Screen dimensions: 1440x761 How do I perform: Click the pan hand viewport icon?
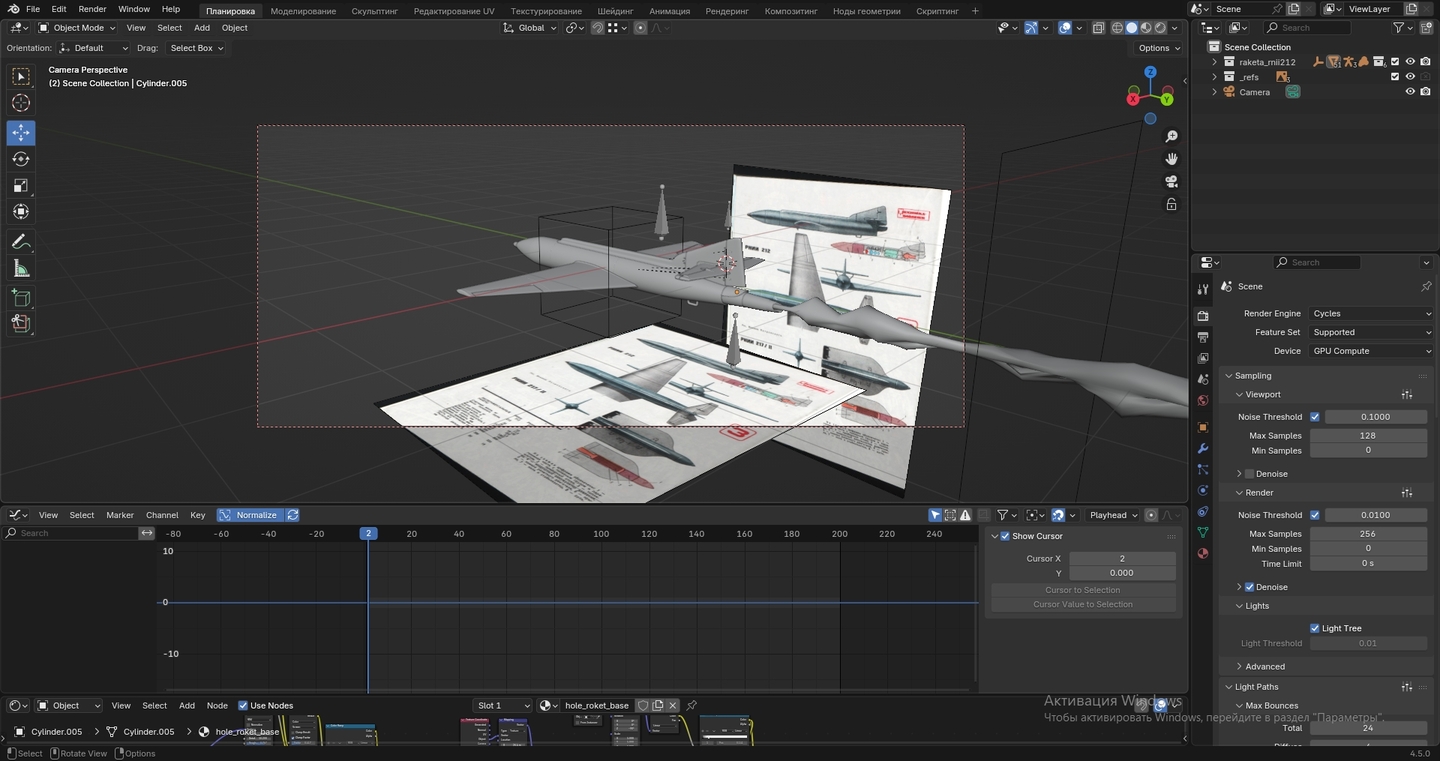pos(1171,159)
